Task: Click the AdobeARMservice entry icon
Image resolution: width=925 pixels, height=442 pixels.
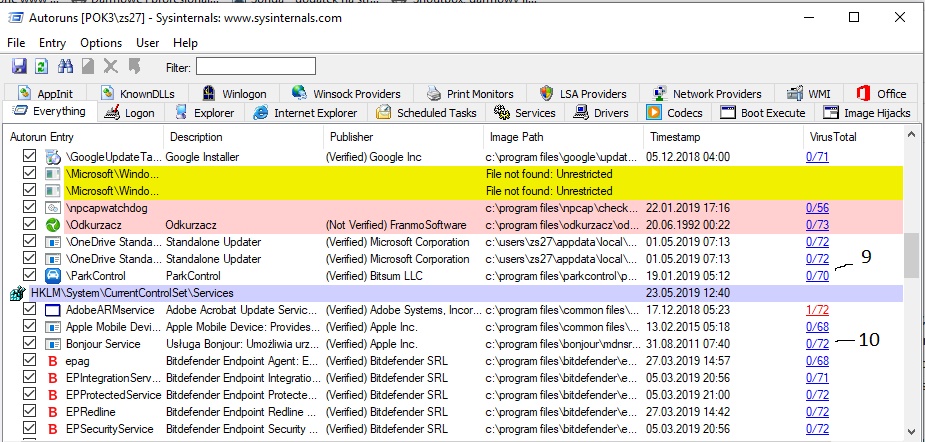Action: (53, 310)
